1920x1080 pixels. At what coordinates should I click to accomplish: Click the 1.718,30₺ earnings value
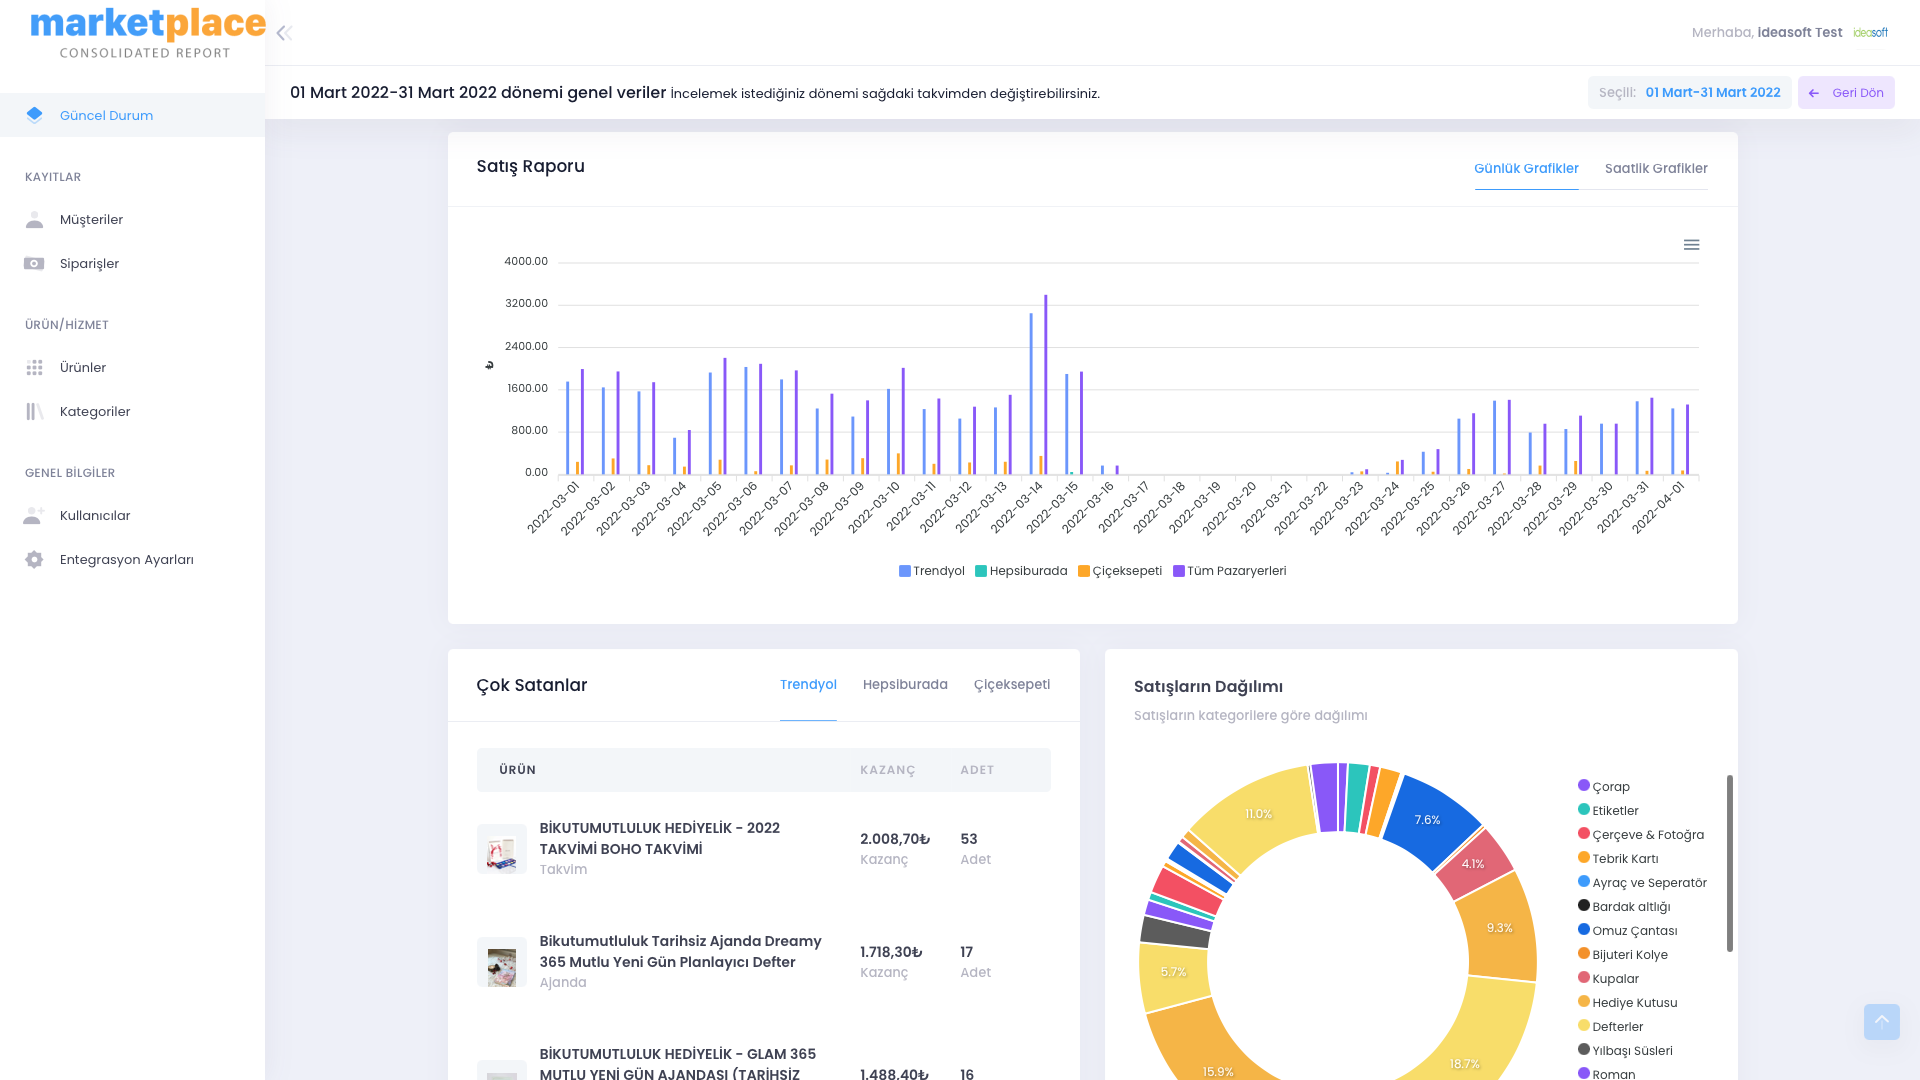891,952
